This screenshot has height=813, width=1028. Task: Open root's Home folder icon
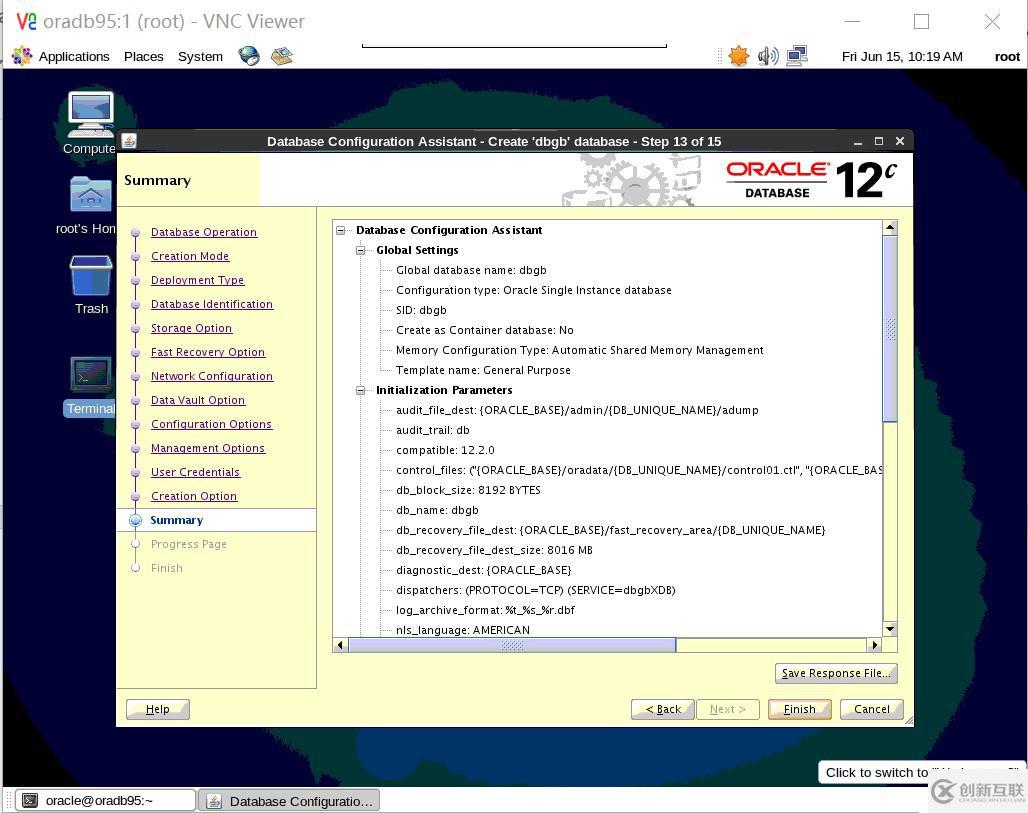click(x=90, y=194)
